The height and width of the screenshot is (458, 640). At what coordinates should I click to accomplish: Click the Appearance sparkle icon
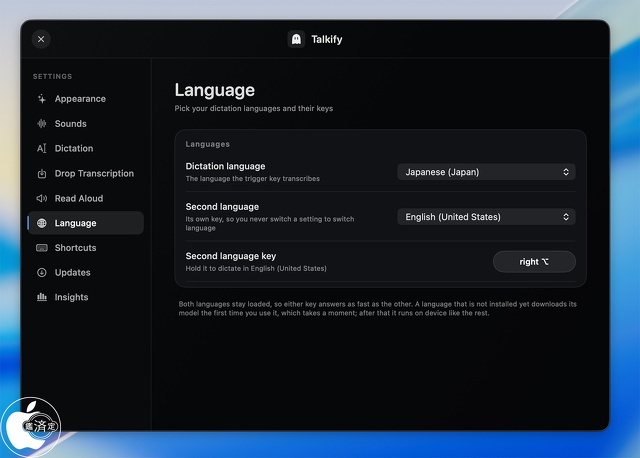pos(42,99)
